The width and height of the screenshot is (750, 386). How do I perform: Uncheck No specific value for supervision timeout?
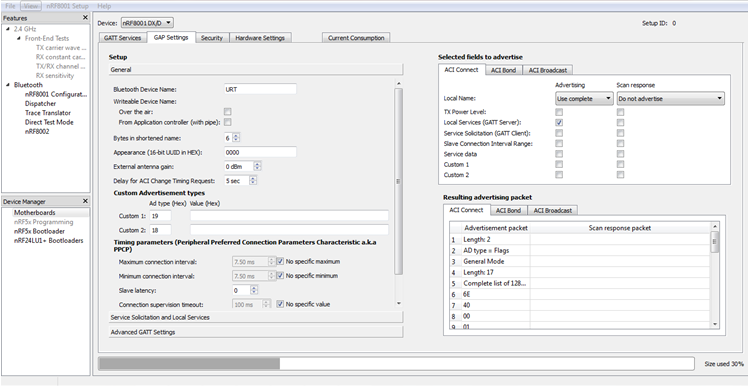tap(281, 304)
